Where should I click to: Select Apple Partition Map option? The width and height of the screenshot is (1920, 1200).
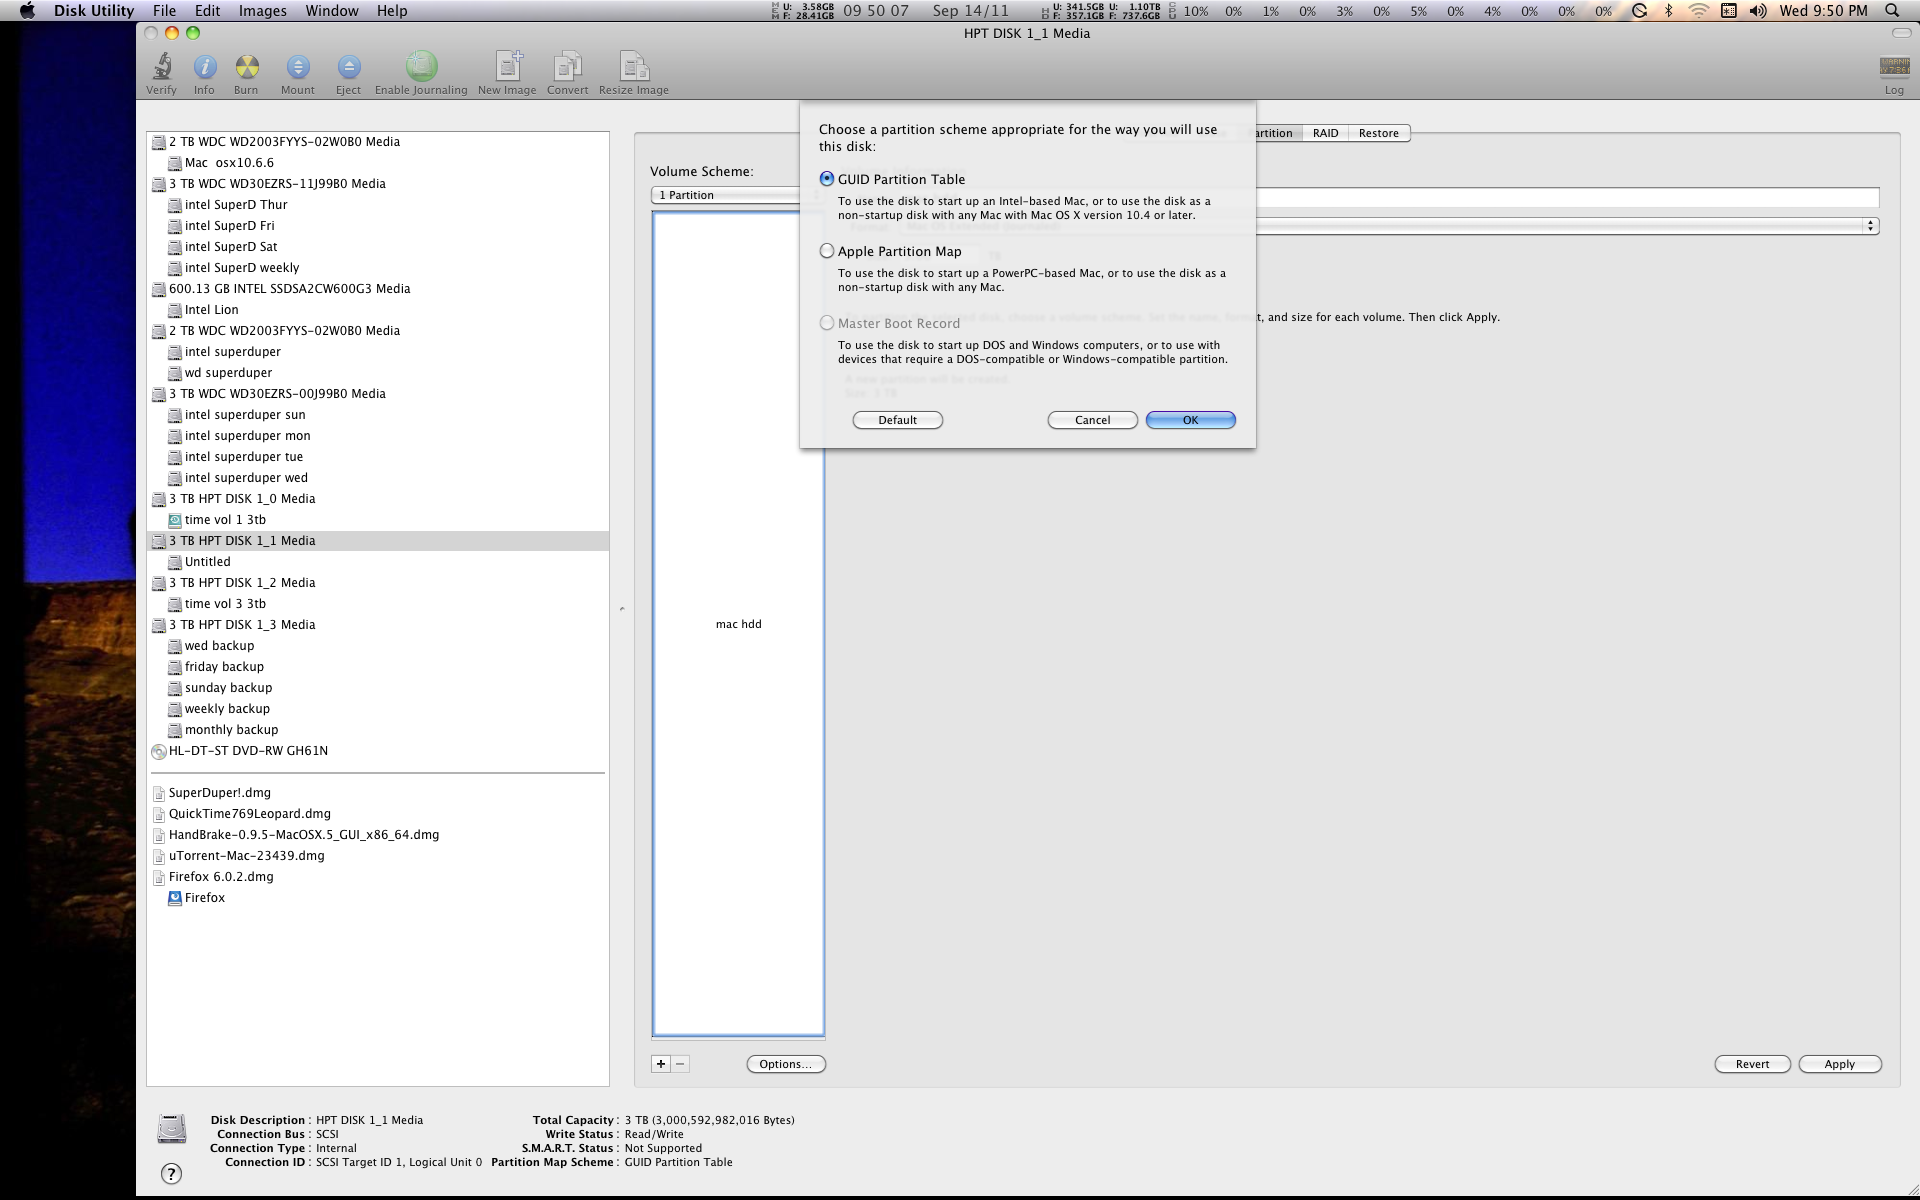point(827,251)
